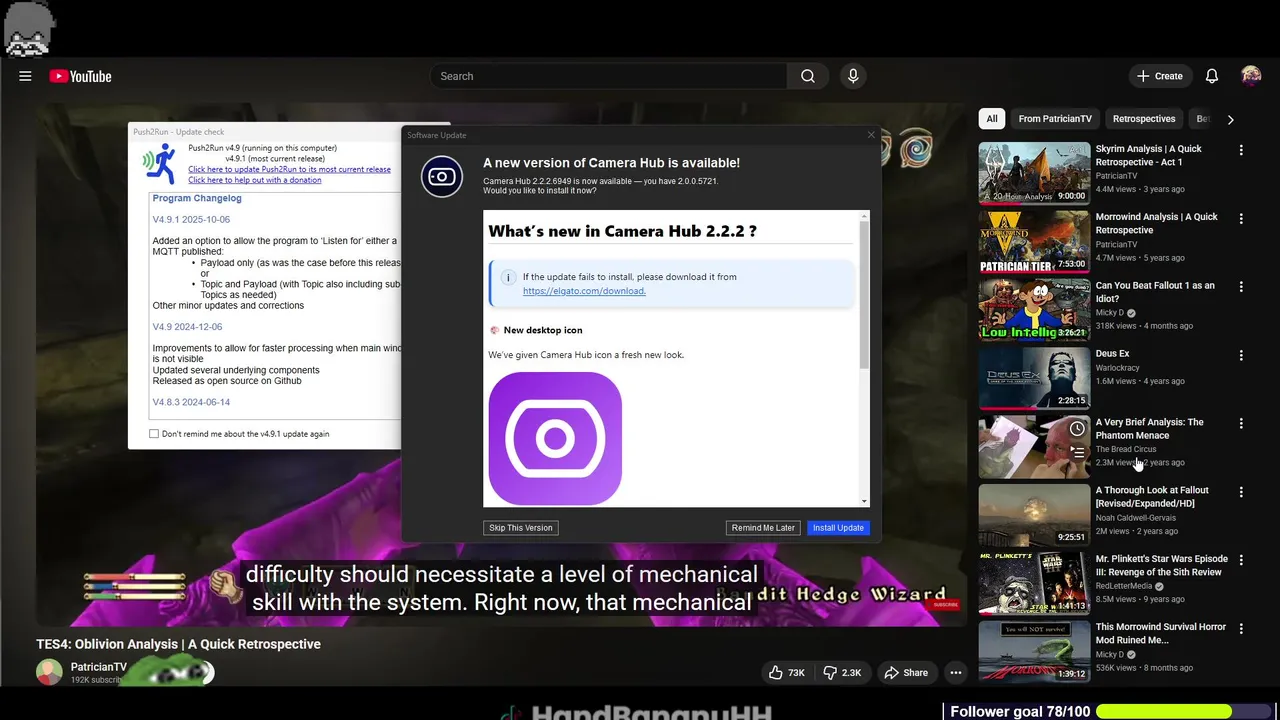
Task: Click V4.8.3 2024-06-14 changelog heading
Action: [191, 402]
